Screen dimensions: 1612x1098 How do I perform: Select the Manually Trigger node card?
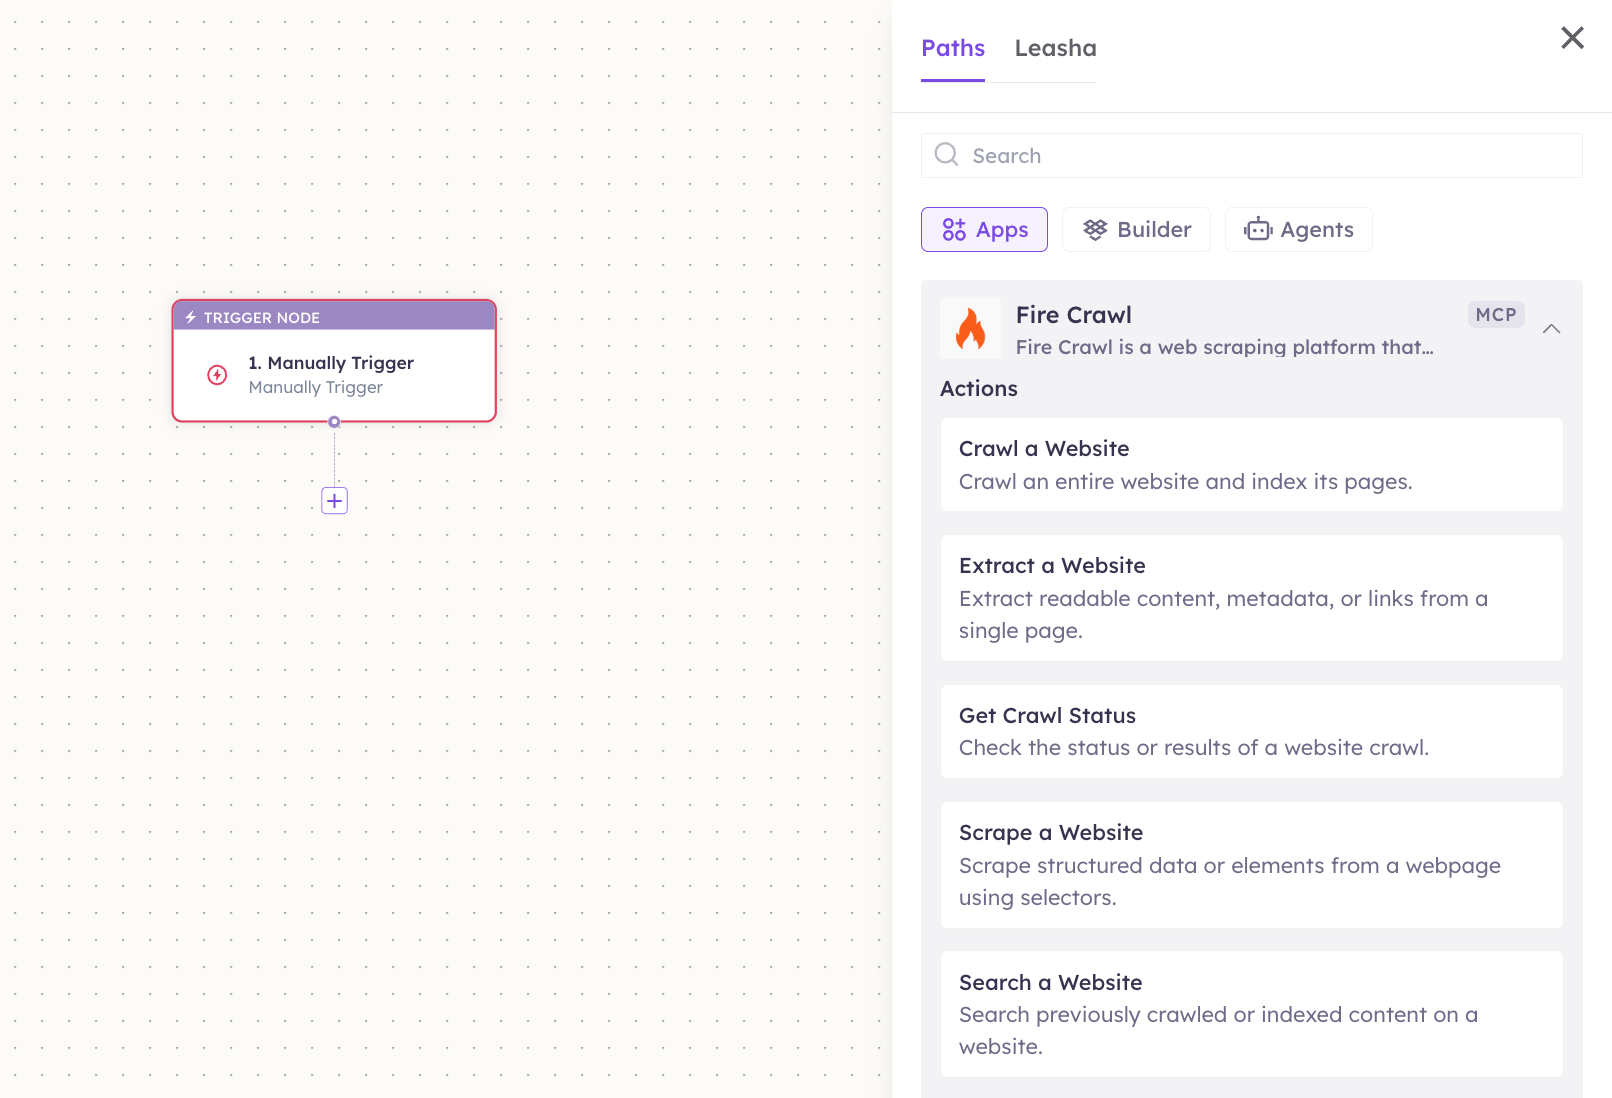pos(334,361)
